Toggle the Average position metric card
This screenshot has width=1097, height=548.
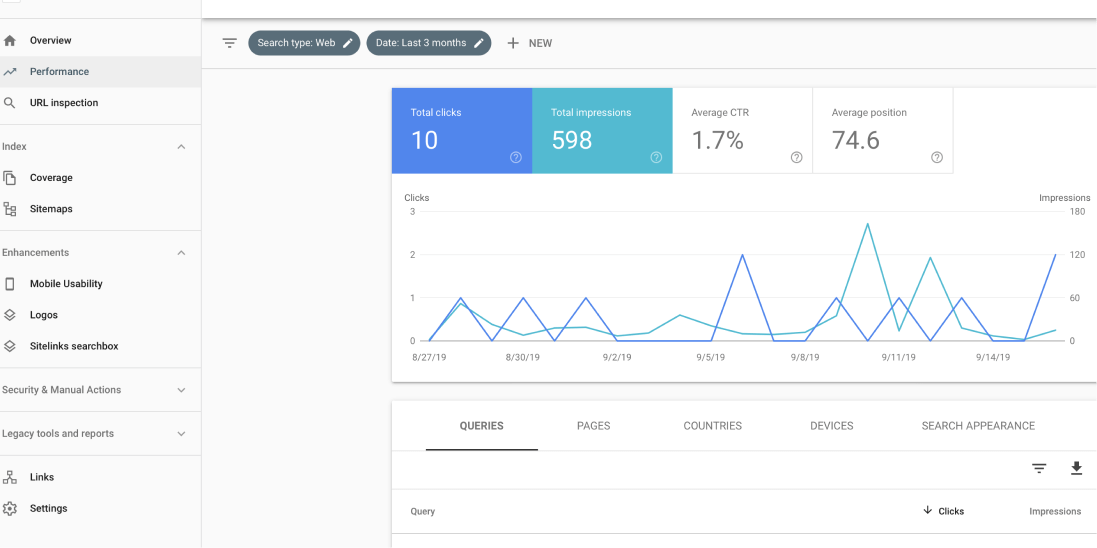(883, 131)
